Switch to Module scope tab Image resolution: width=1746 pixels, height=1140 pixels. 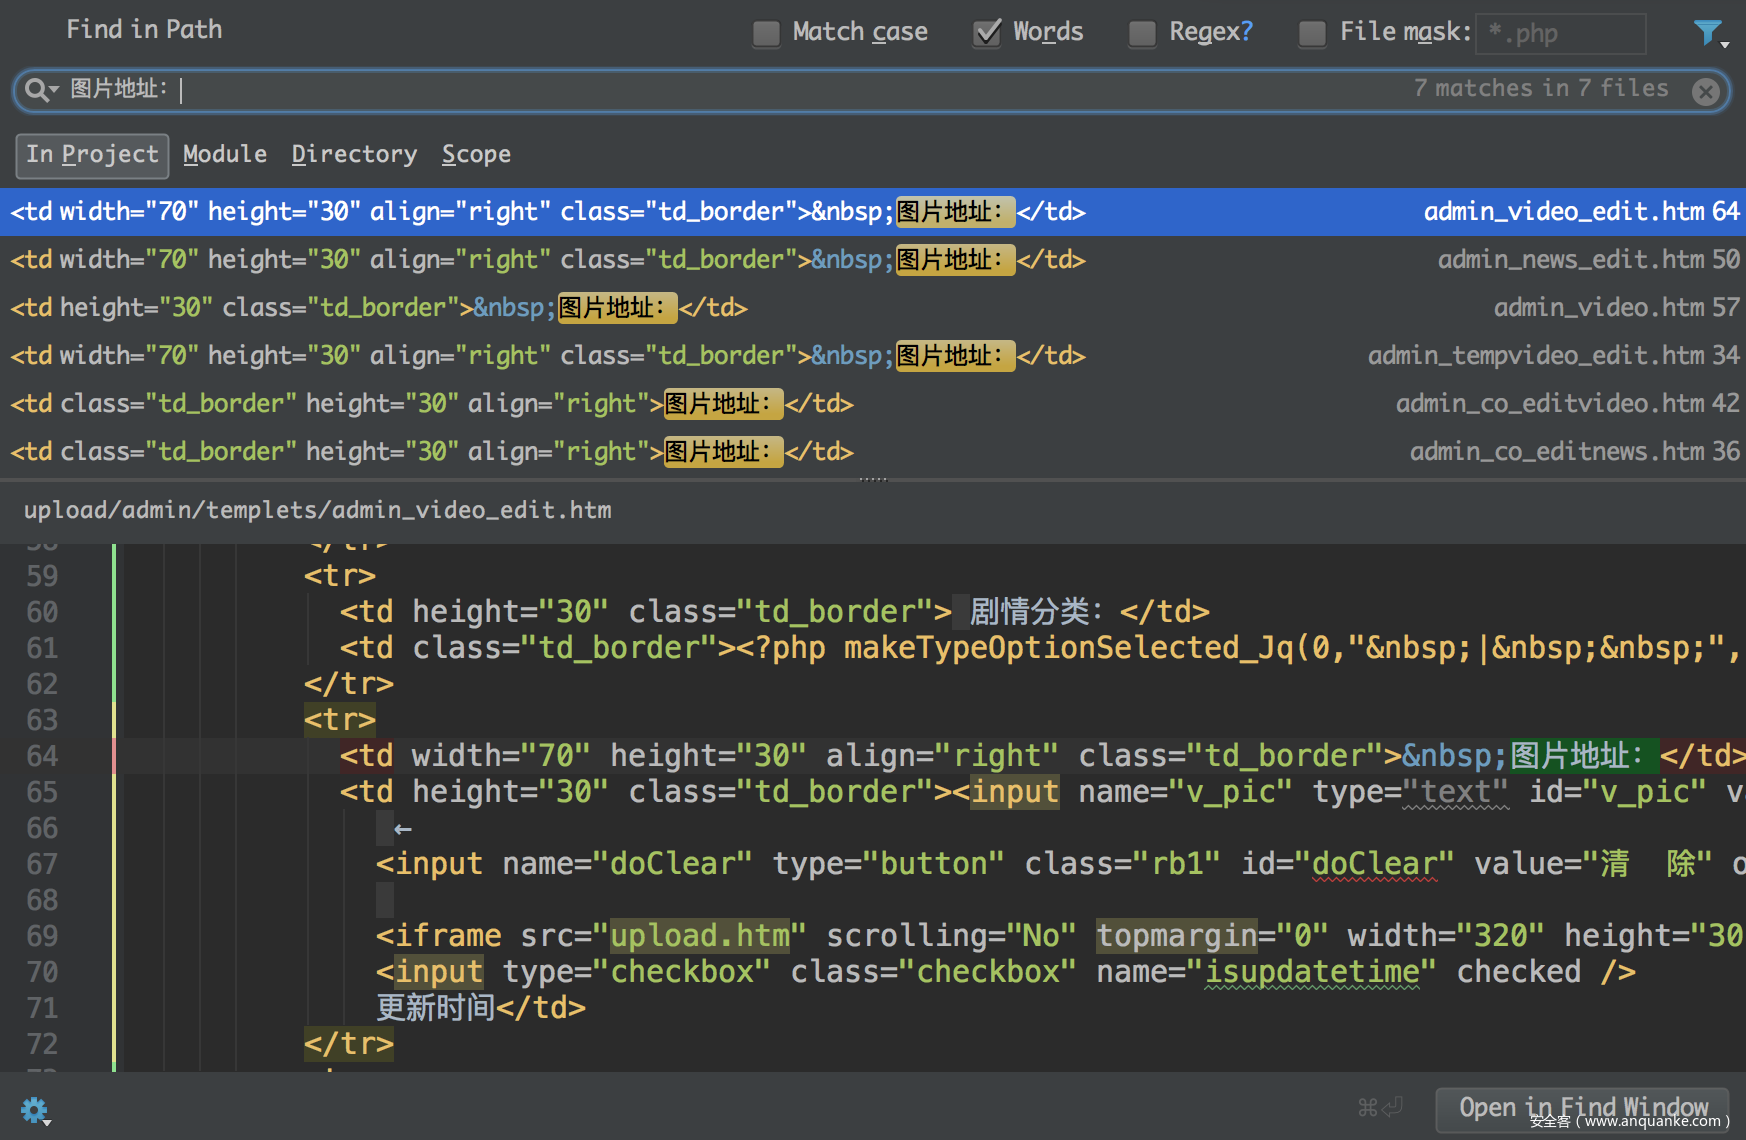225,154
